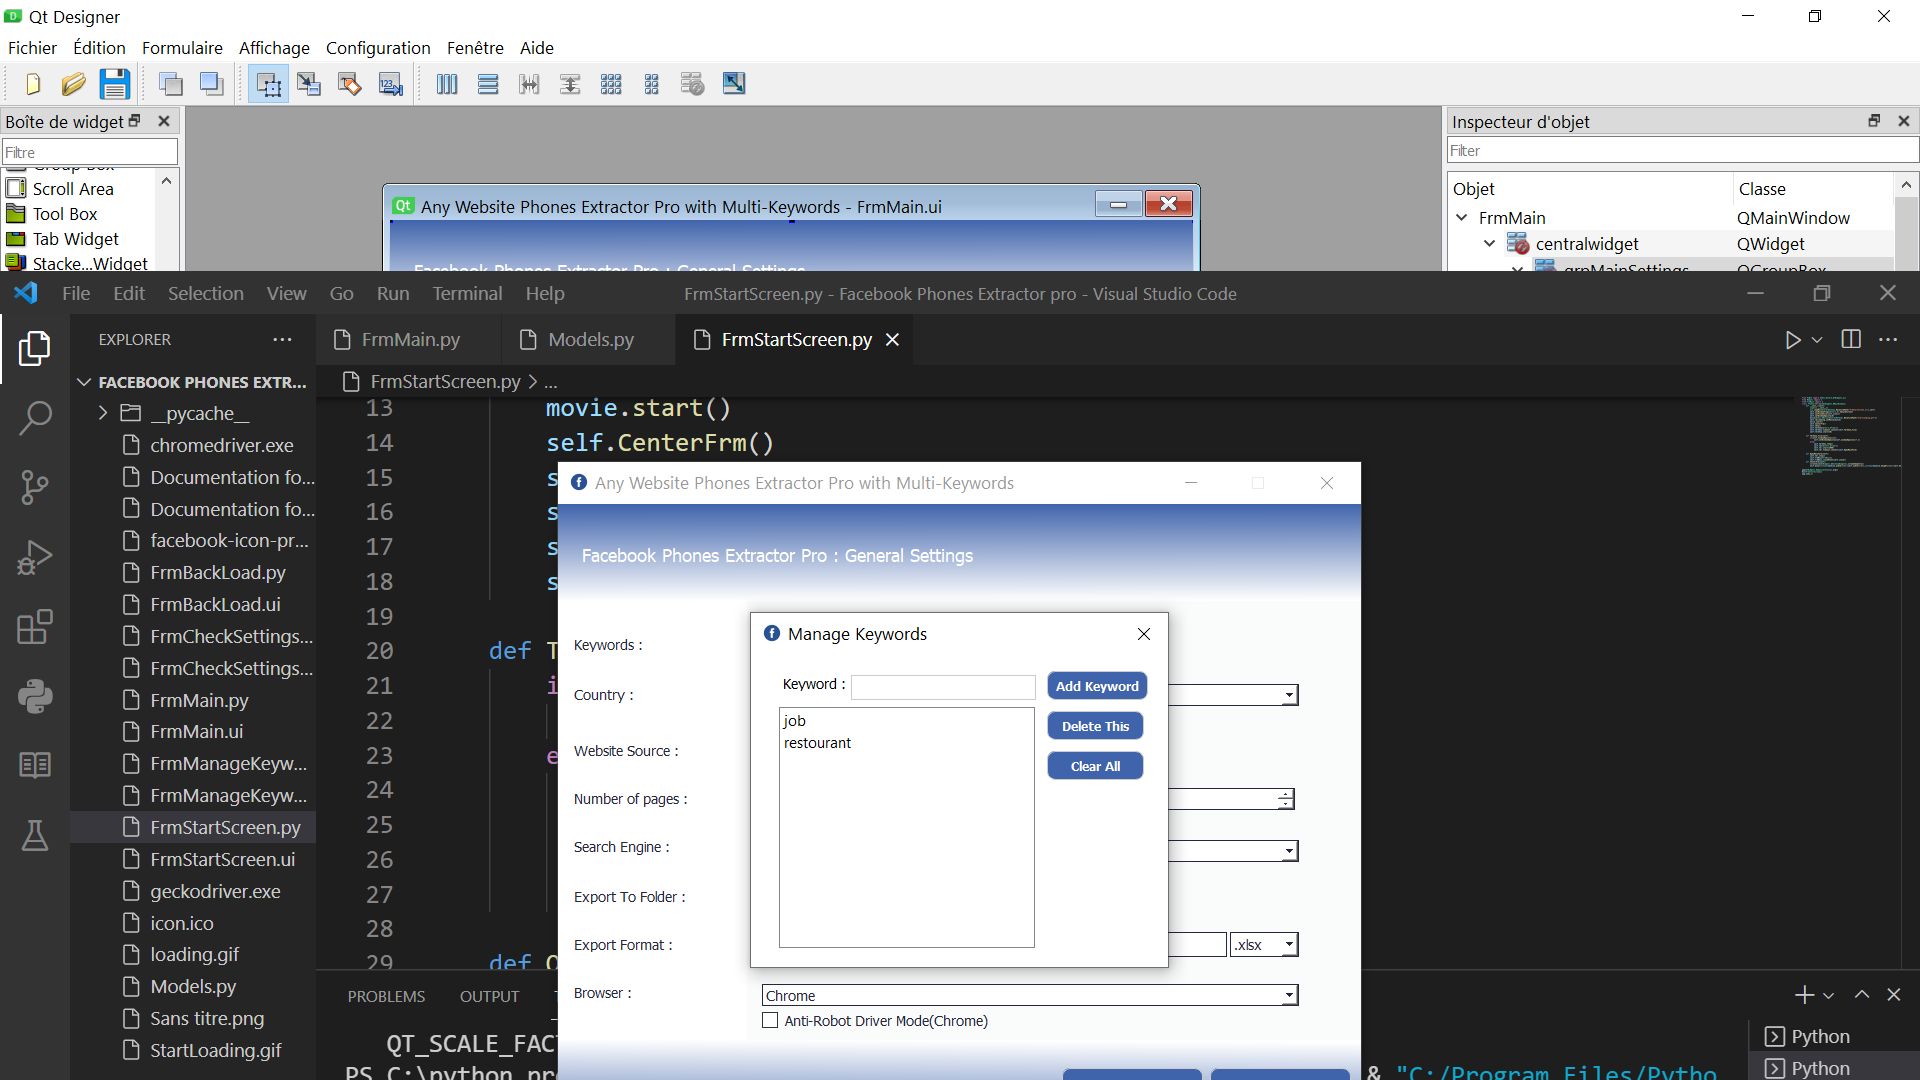Select the Edit Buddies mode icon
The width and height of the screenshot is (1920, 1080).
pos(350,84)
